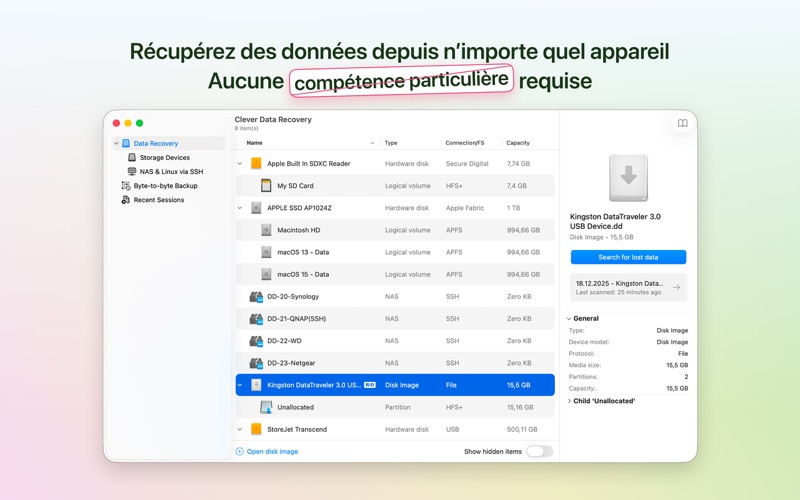Select the DD-20-Synology row name
Viewport: 800px width, 500px height.
(x=293, y=296)
